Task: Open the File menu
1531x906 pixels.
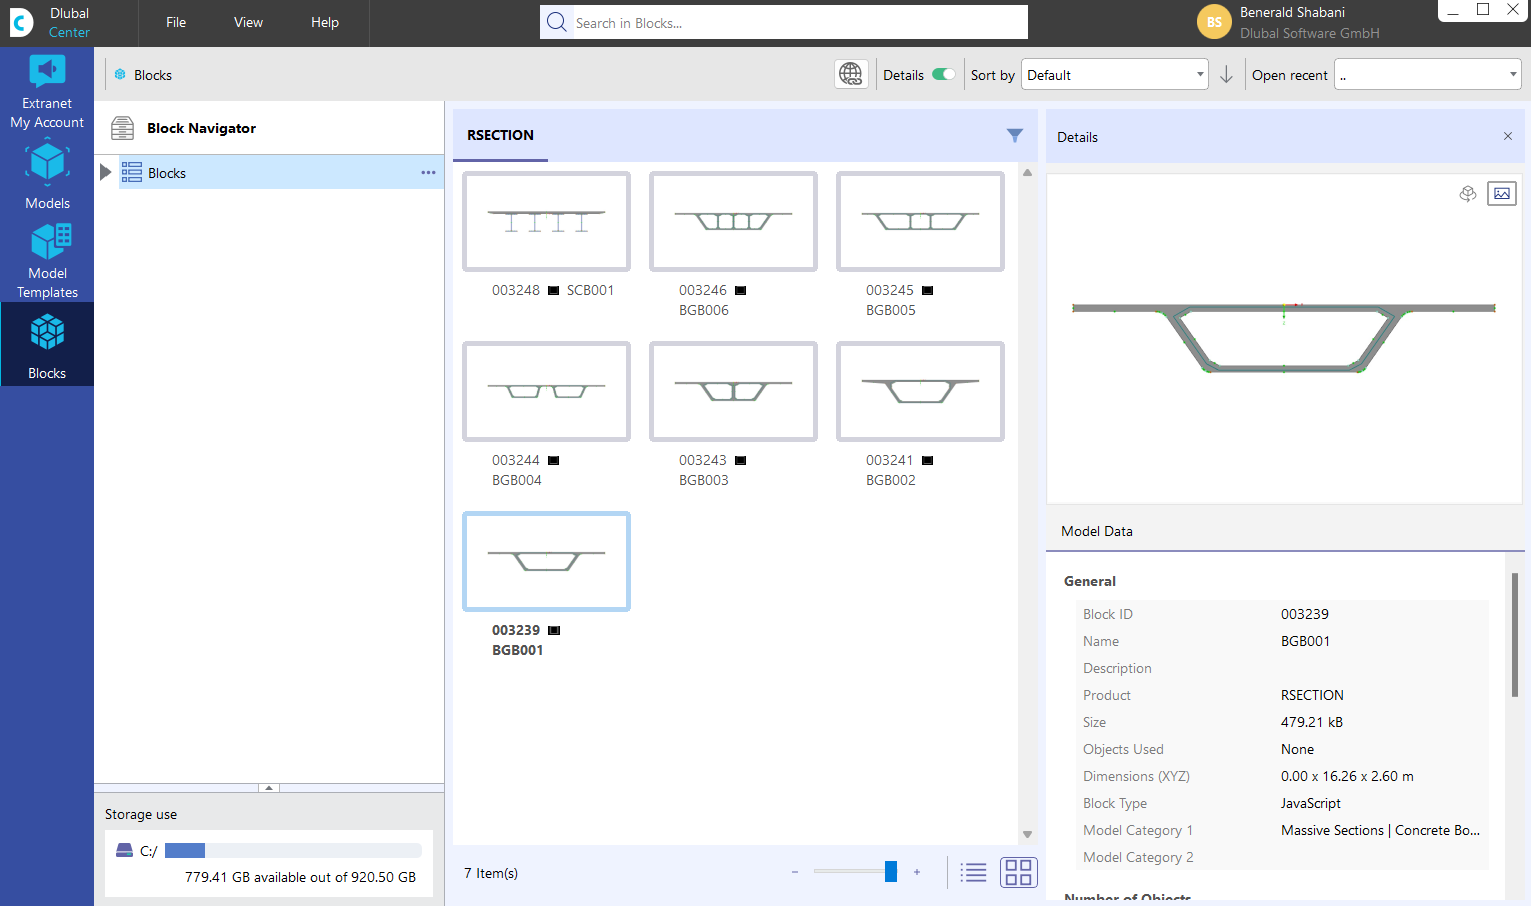Action: click(176, 22)
